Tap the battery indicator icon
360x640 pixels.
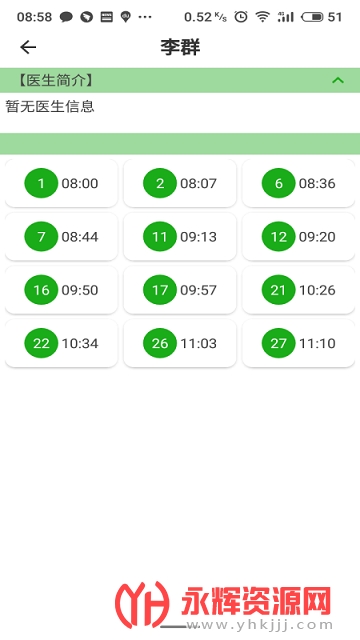312,17
